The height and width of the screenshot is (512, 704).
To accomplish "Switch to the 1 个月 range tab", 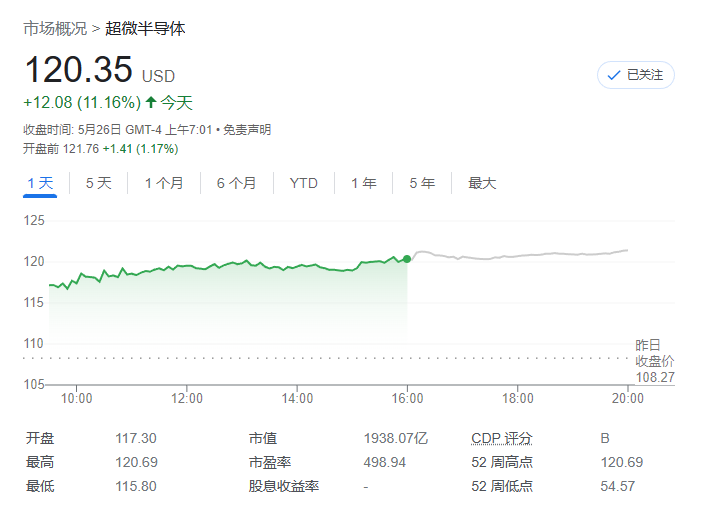I will point(164,183).
